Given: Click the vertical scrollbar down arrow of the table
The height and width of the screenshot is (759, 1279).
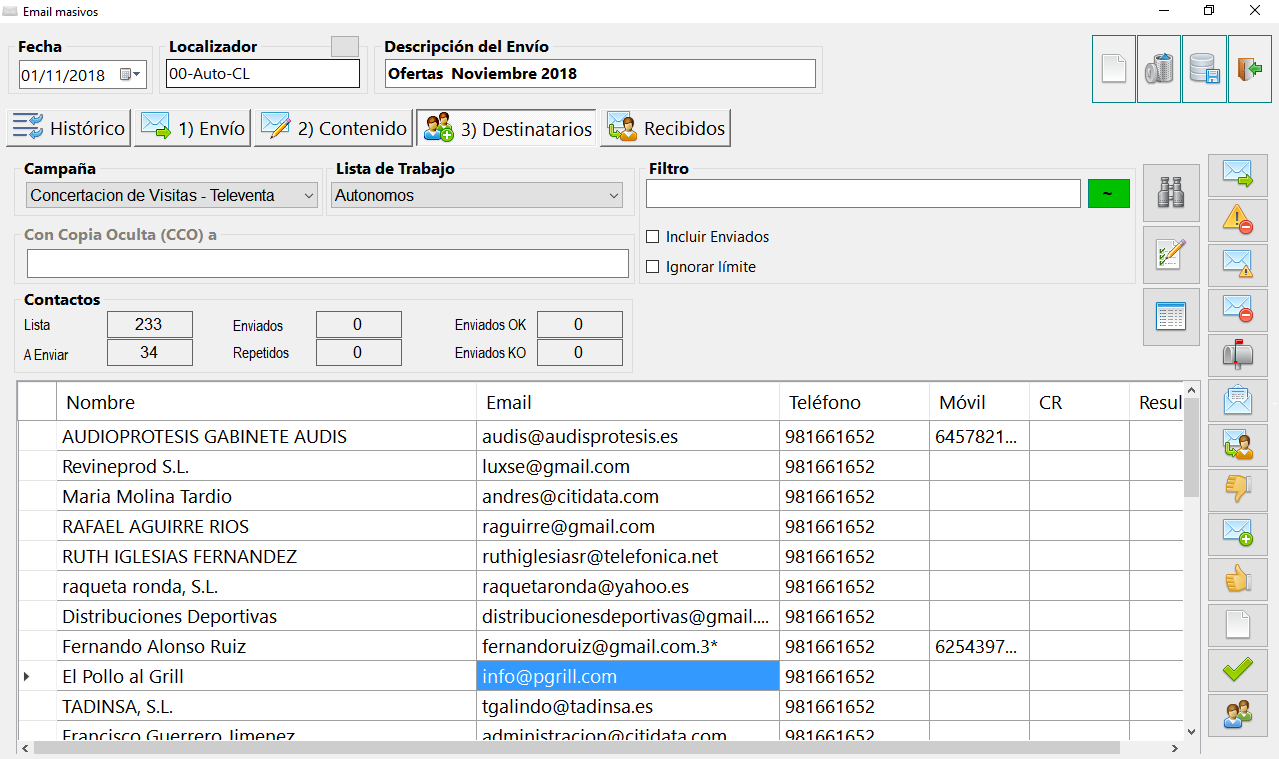Looking at the screenshot, I should point(1190,731).
